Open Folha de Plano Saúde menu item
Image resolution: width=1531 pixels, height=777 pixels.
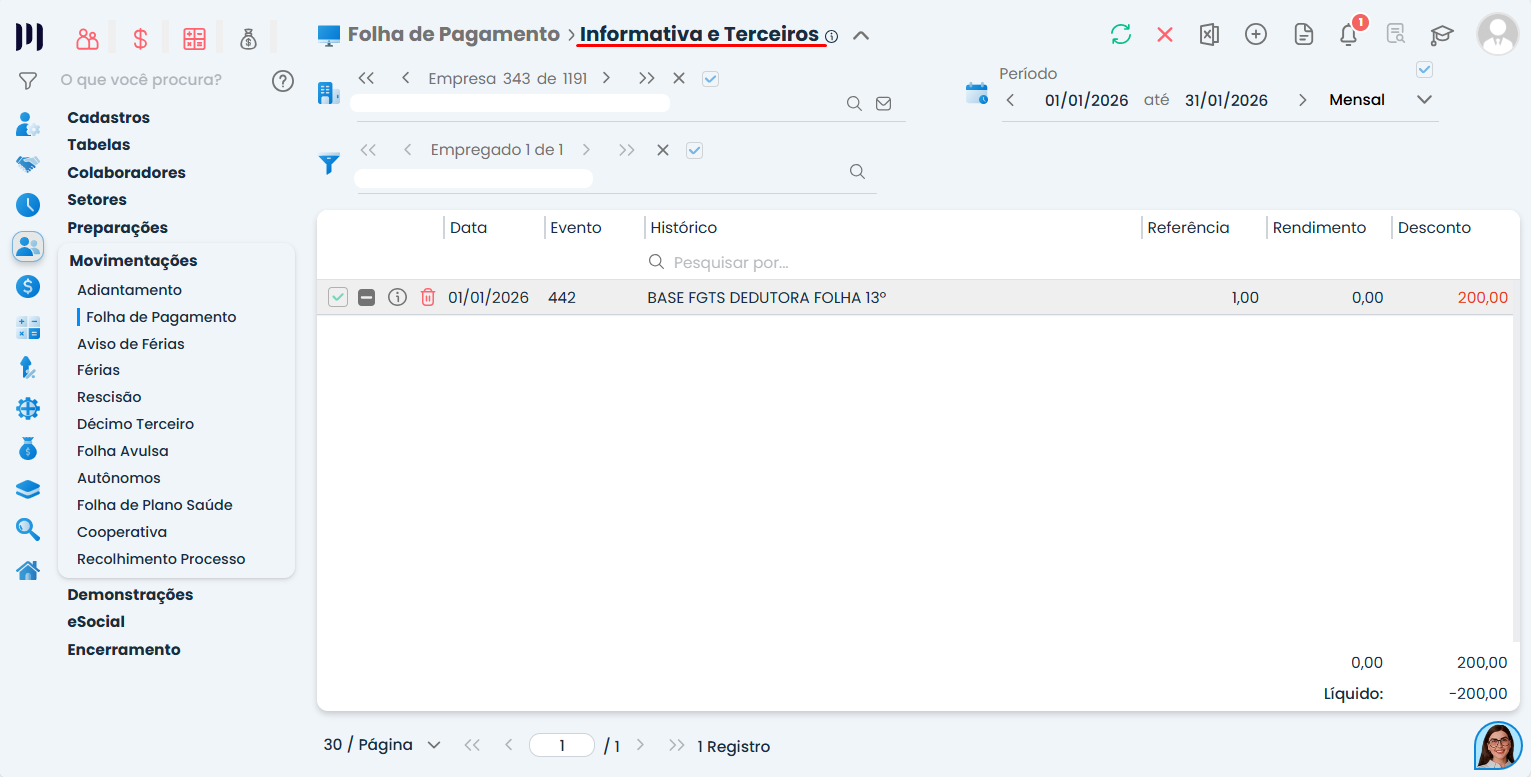(155, 505)
